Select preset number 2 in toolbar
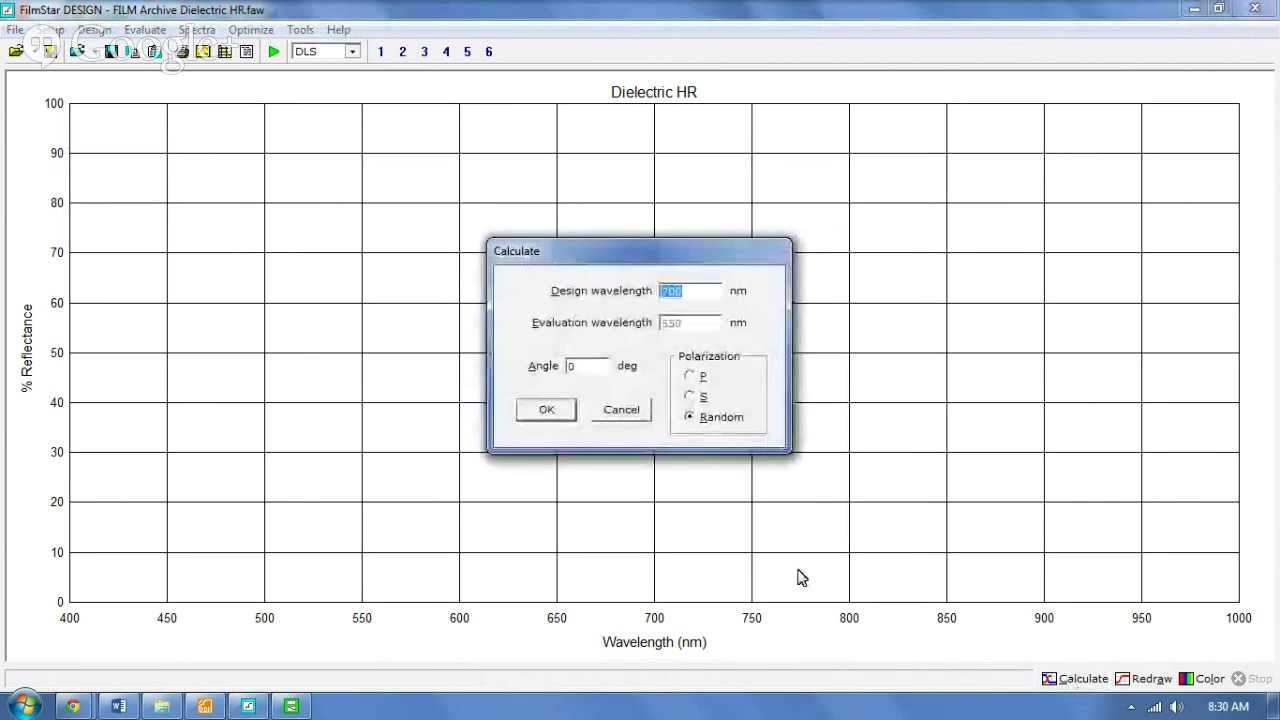Viewport: 1280px width, 720px height. tap(402, 51)
